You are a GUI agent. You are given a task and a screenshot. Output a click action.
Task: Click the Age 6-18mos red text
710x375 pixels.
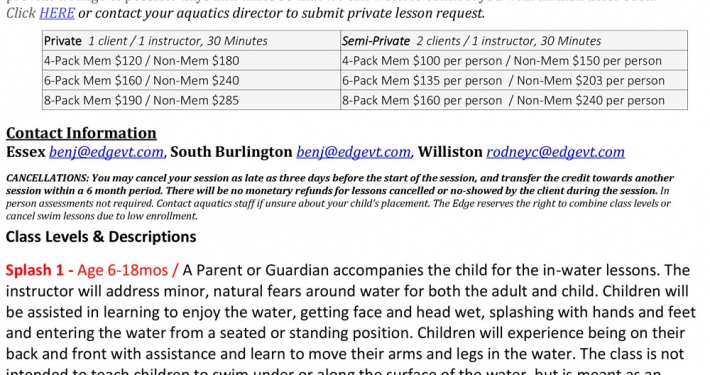point(123,270)
